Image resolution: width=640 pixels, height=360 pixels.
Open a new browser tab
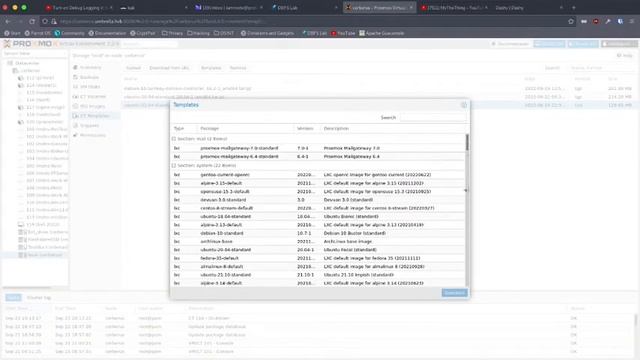573,7
